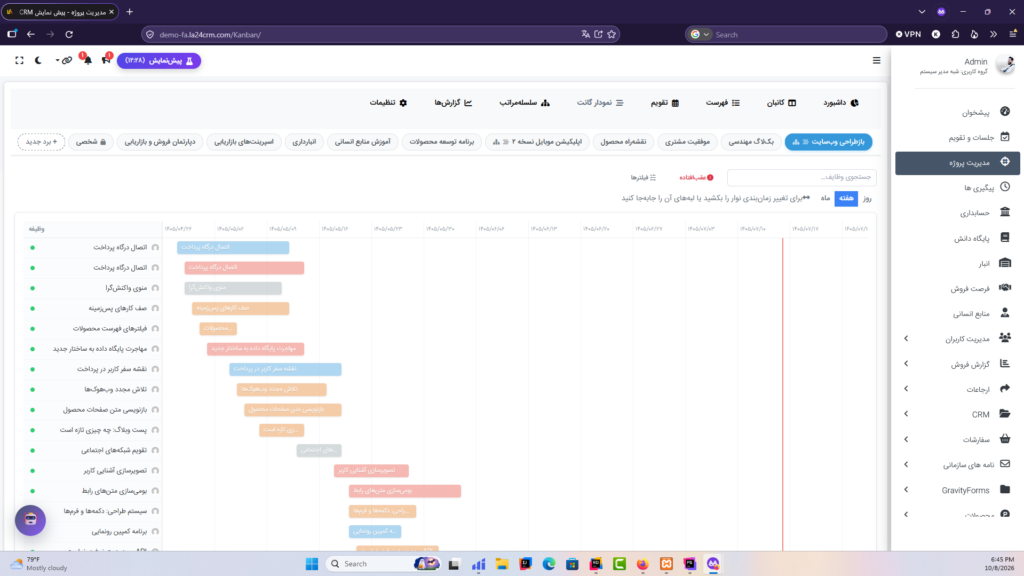Toggle dark mode with the moon icon
The image size is (1024, 576).
(38, 60)
